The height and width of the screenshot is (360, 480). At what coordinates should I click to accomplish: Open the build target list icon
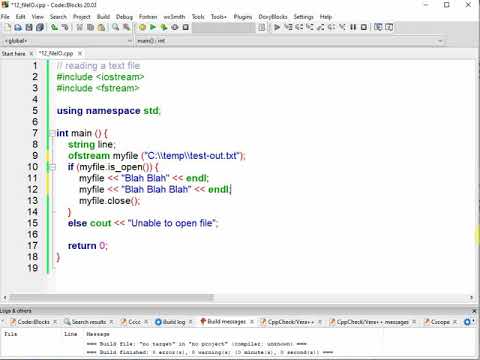click(262, 27)
